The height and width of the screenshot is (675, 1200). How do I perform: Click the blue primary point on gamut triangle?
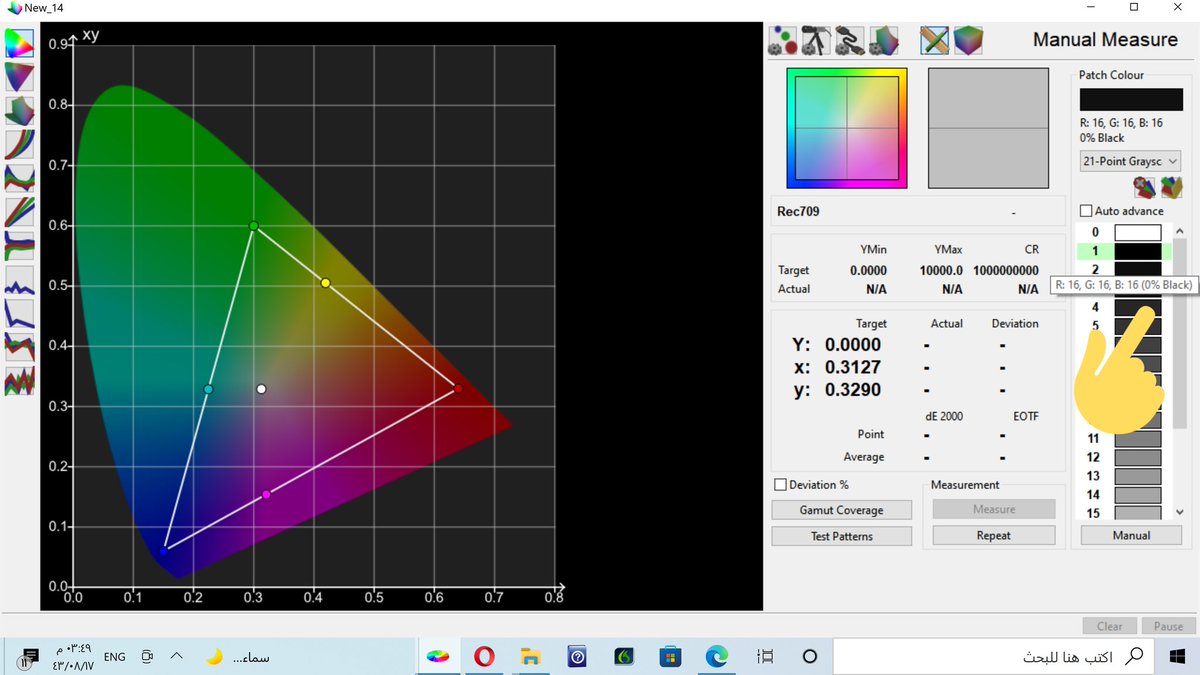coord(164,550)
